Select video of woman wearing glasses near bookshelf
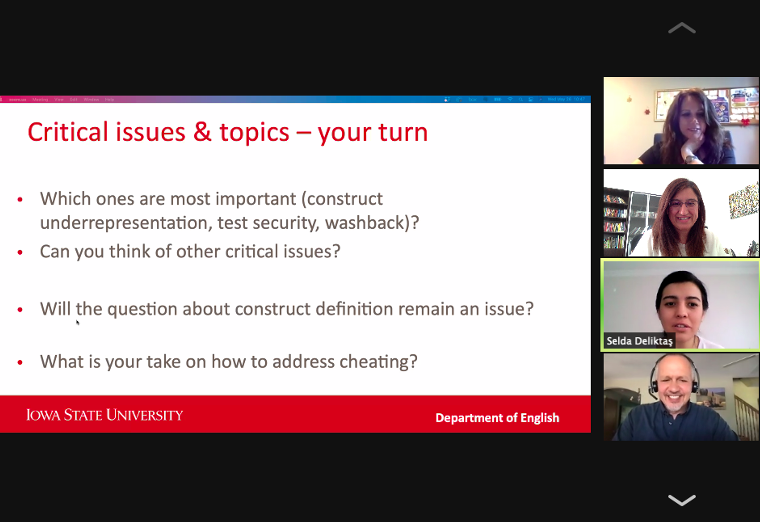Viewport: 760px width, 522px height. (681, 212)
